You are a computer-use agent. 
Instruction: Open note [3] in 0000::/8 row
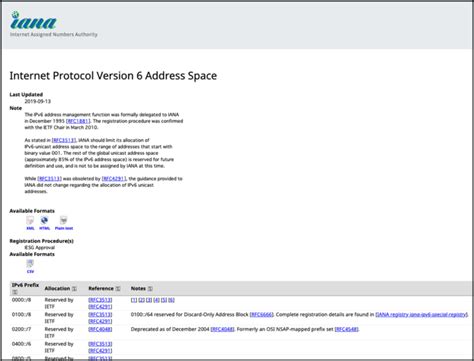point(149,300)
